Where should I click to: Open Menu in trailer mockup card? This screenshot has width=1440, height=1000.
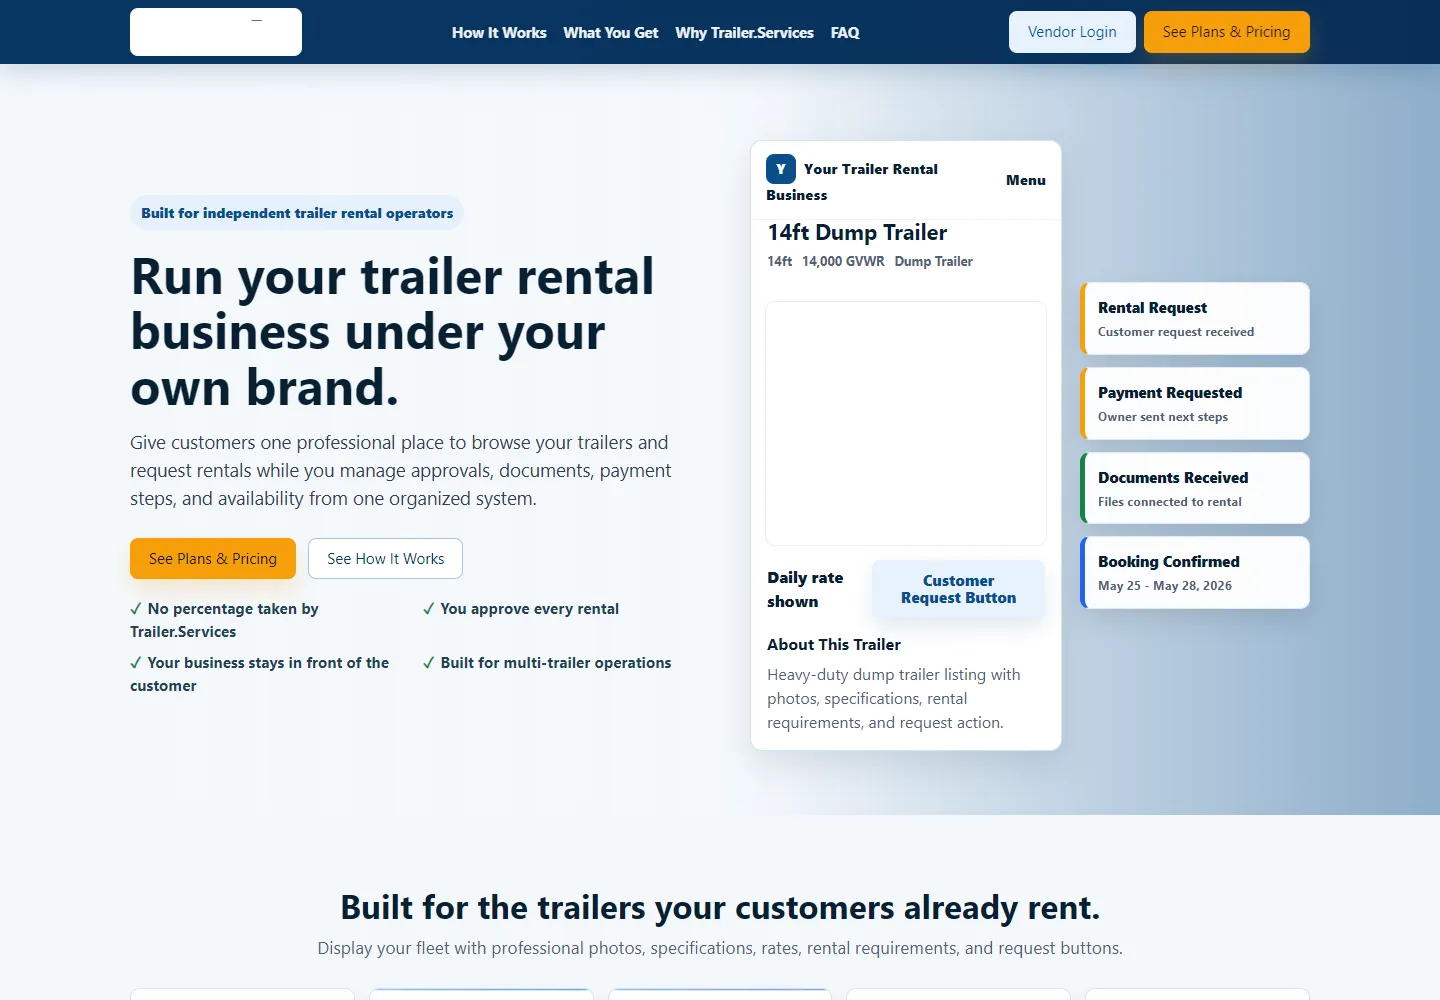1025,180
